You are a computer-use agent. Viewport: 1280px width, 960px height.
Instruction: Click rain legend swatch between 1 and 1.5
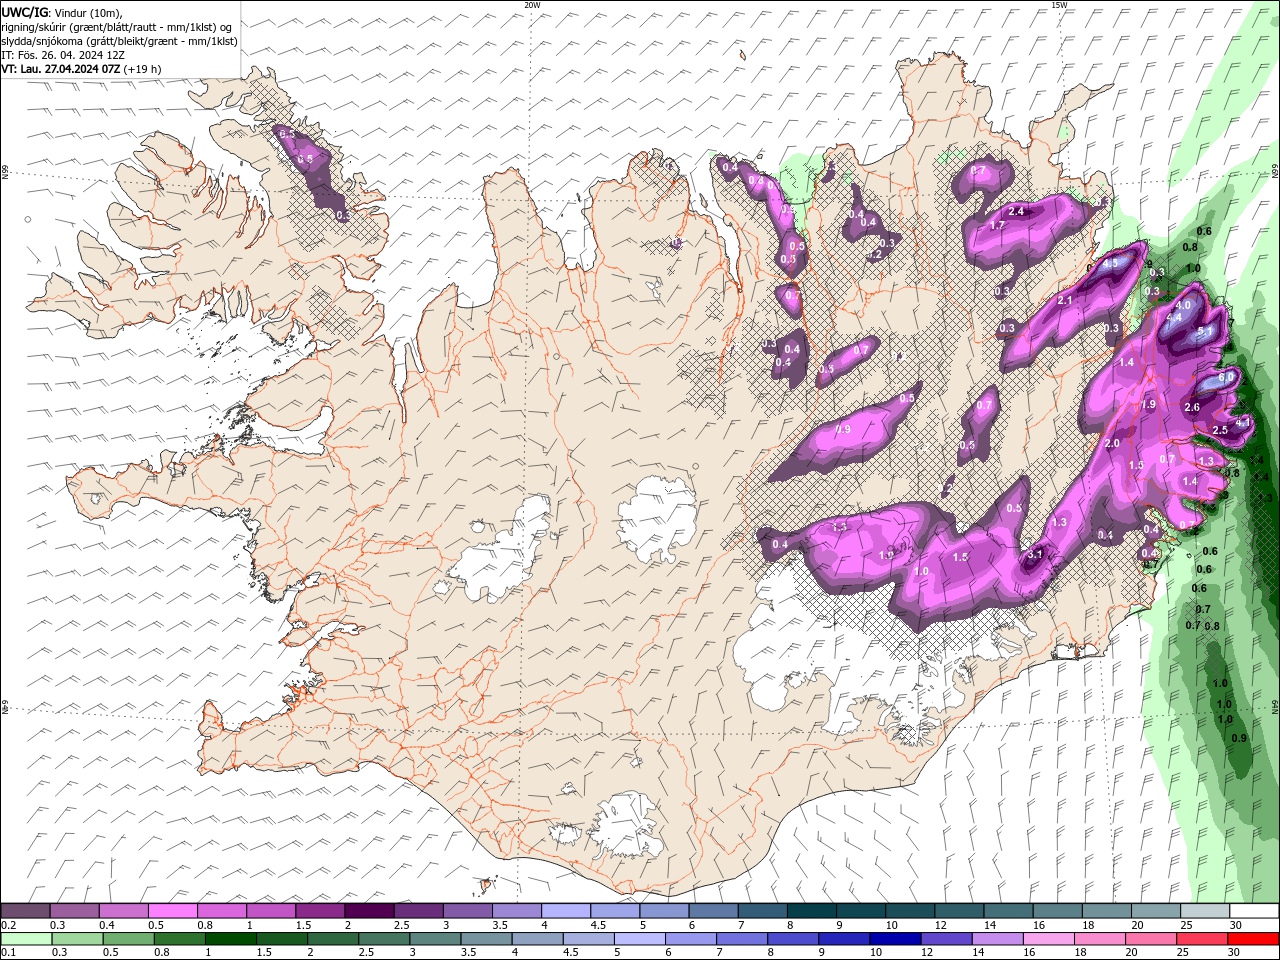point(231,939)
